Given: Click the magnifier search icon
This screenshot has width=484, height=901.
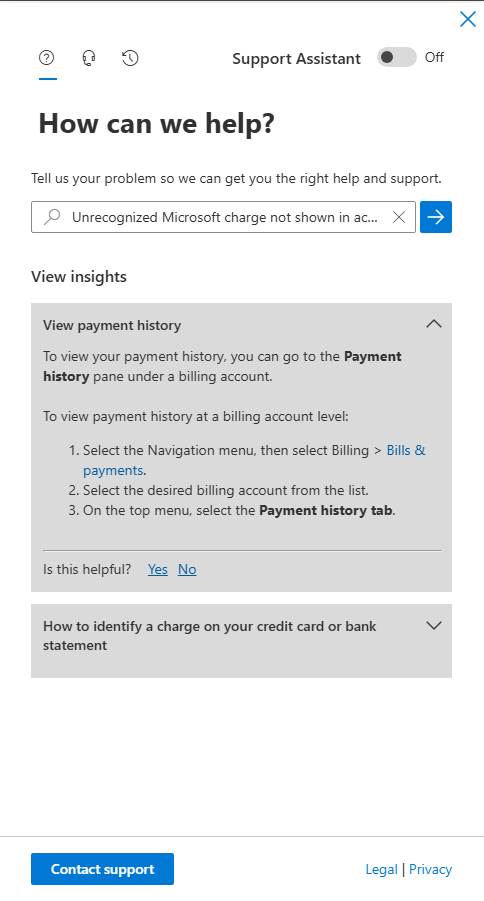Looking at the screenshot, I should click(x=52, y=217).
